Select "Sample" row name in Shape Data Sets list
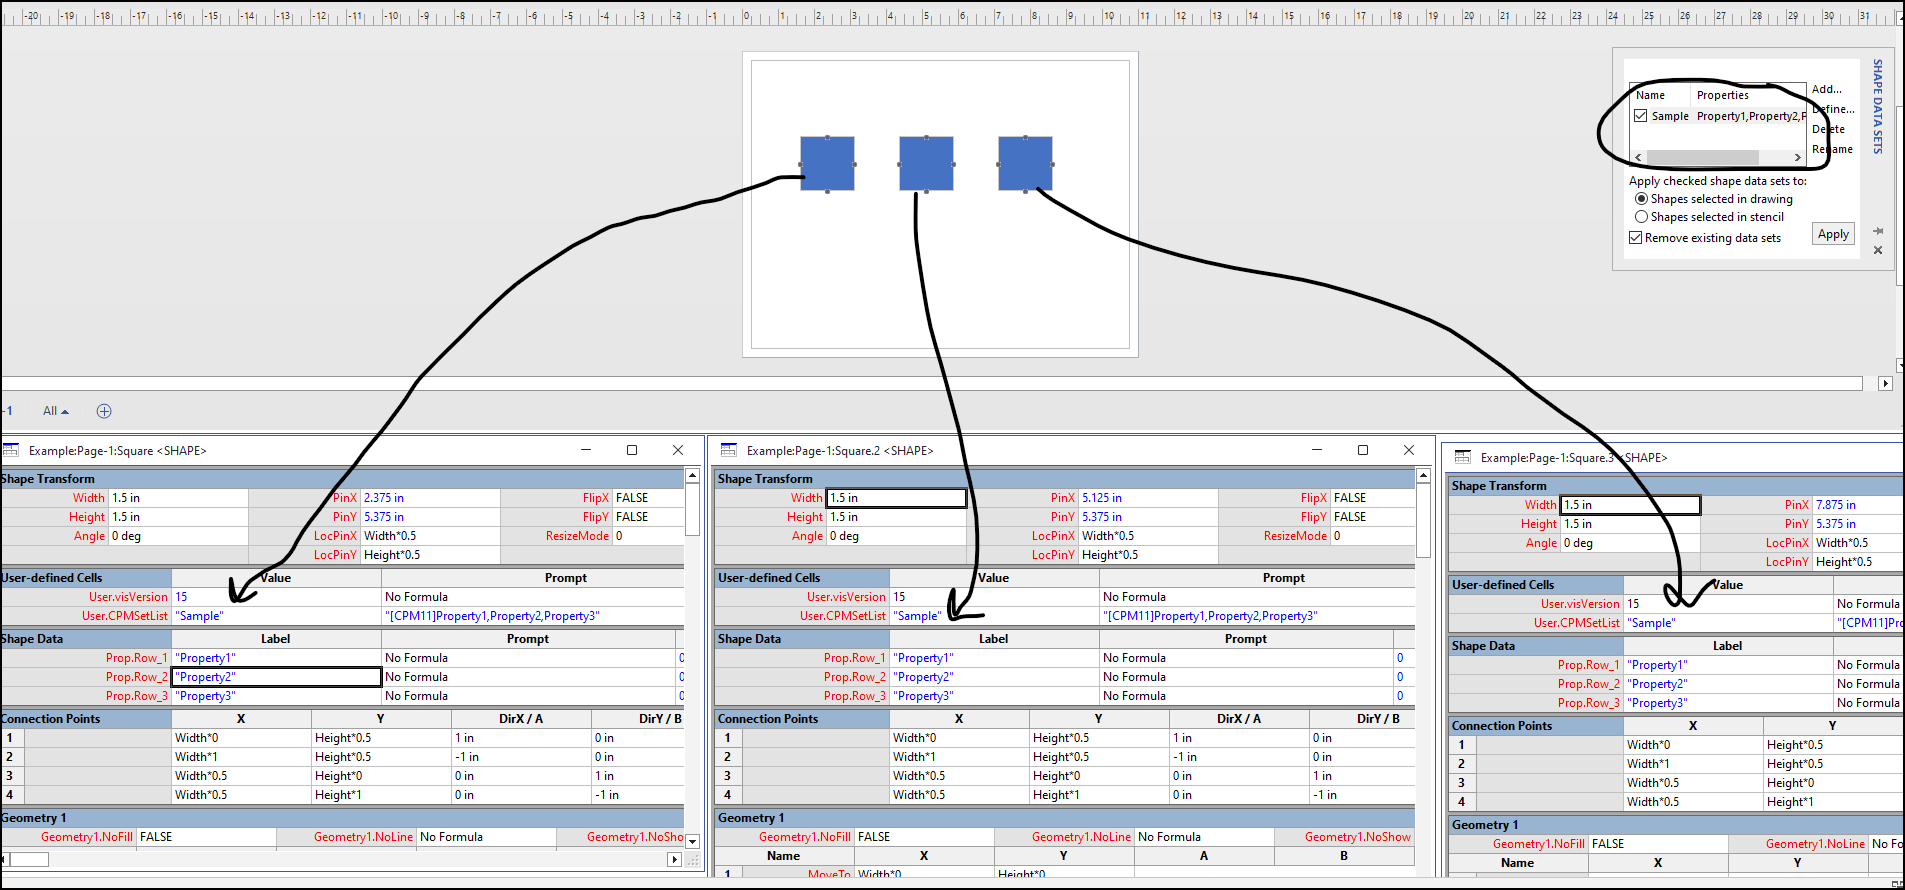1905x890 pixels. [x=1670, y=116]
